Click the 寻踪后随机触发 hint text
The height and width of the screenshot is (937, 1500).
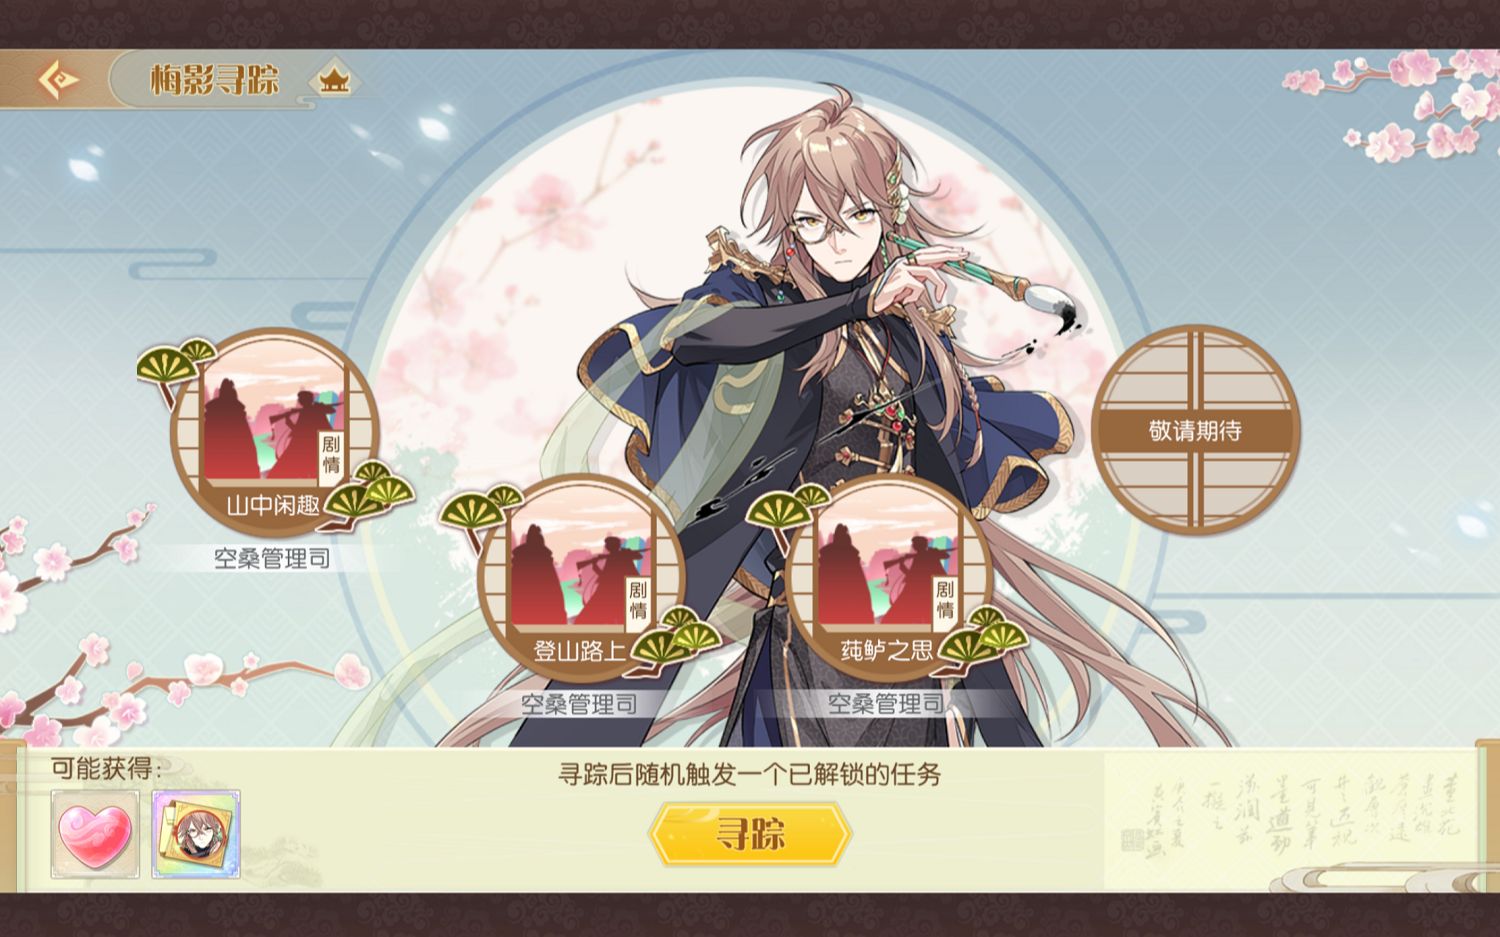(750, 774)
